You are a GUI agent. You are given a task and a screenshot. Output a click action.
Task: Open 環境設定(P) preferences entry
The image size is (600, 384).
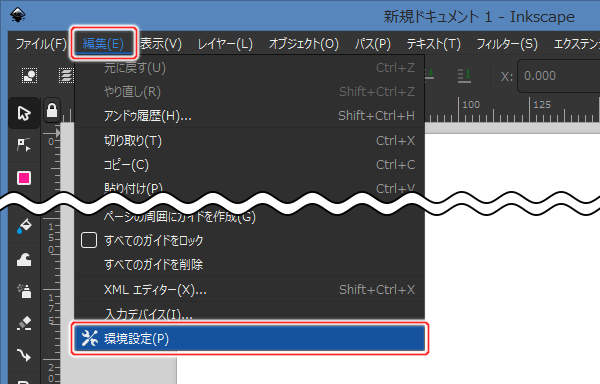249,338
